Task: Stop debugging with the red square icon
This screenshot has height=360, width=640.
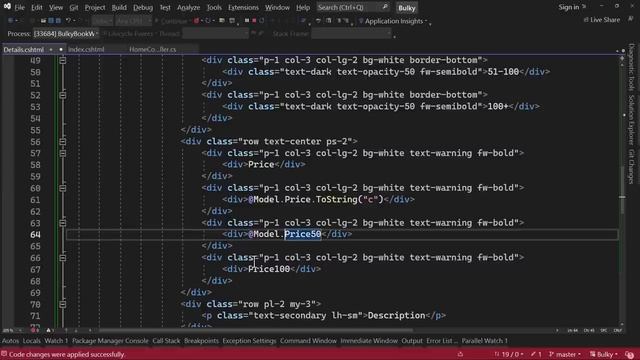Action: pos(254,20)
